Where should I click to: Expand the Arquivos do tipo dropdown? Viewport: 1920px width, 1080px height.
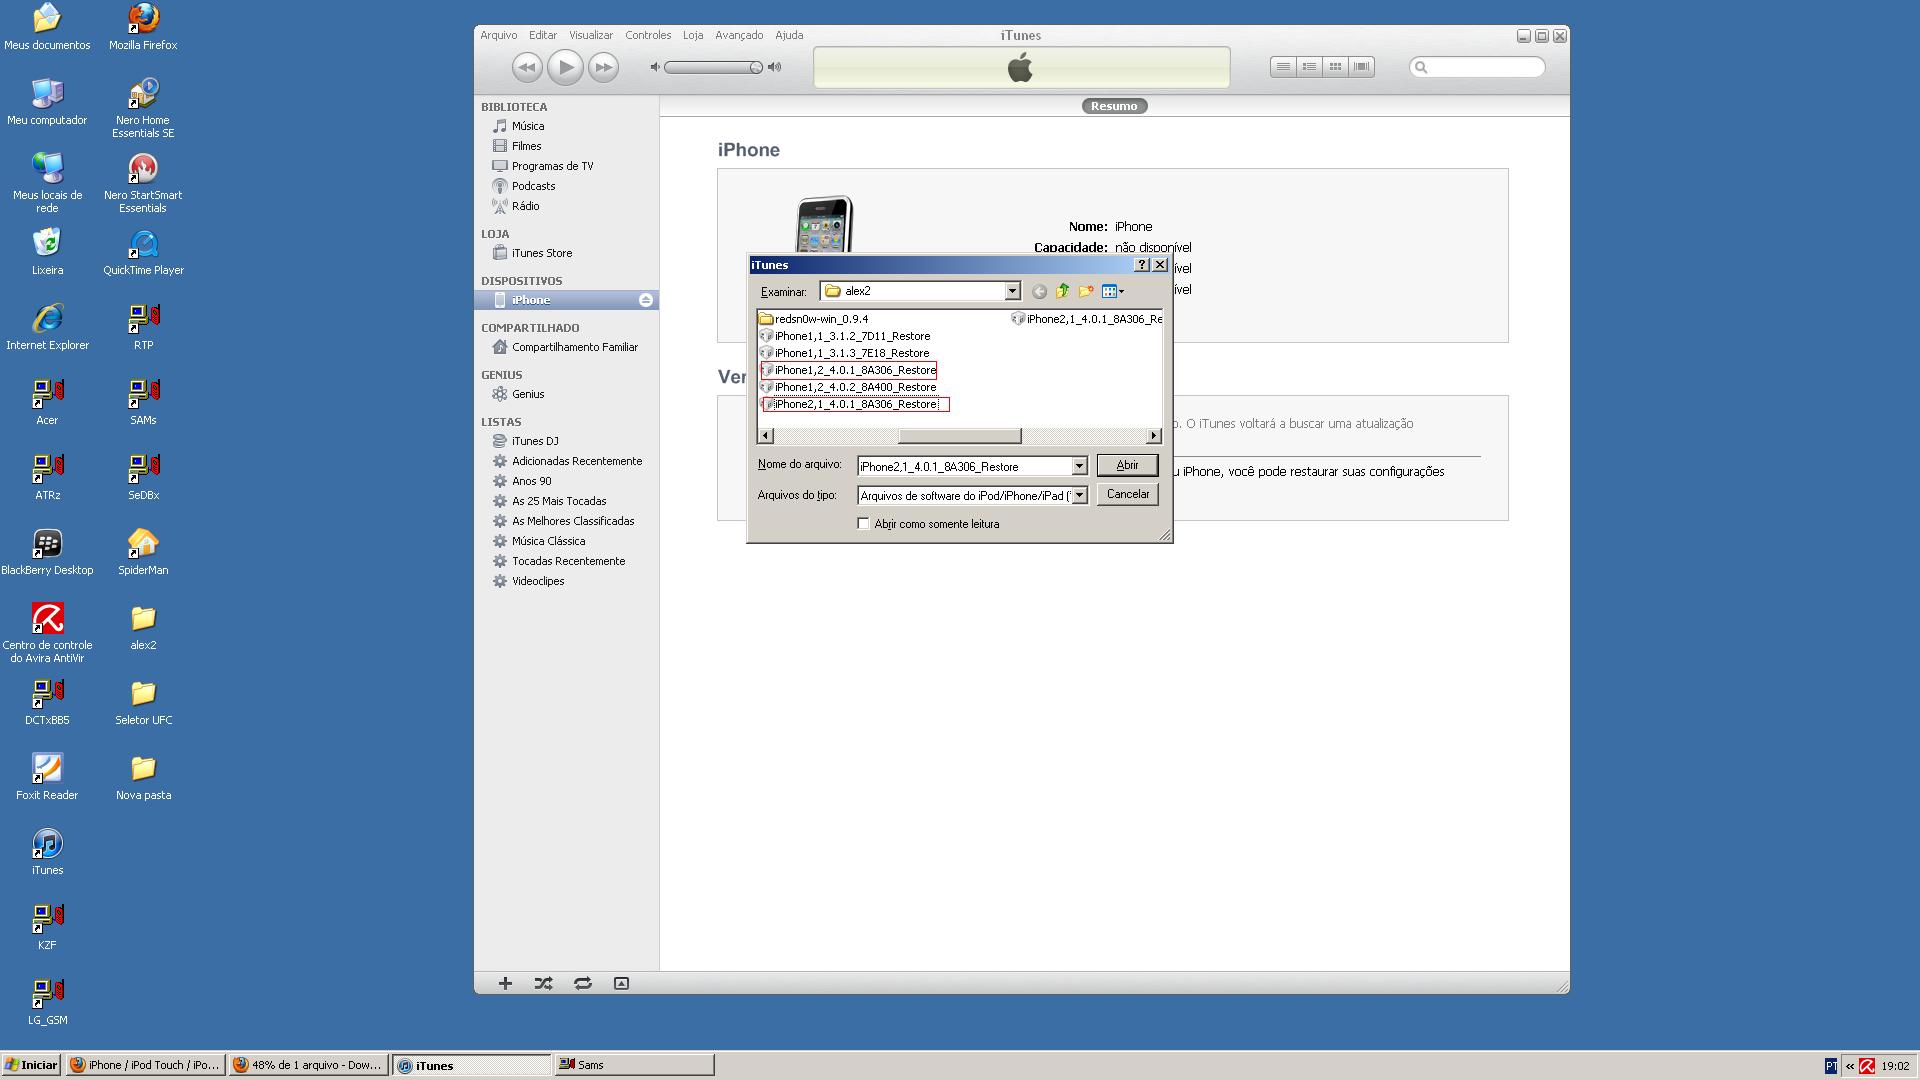tap(1079, 496)
